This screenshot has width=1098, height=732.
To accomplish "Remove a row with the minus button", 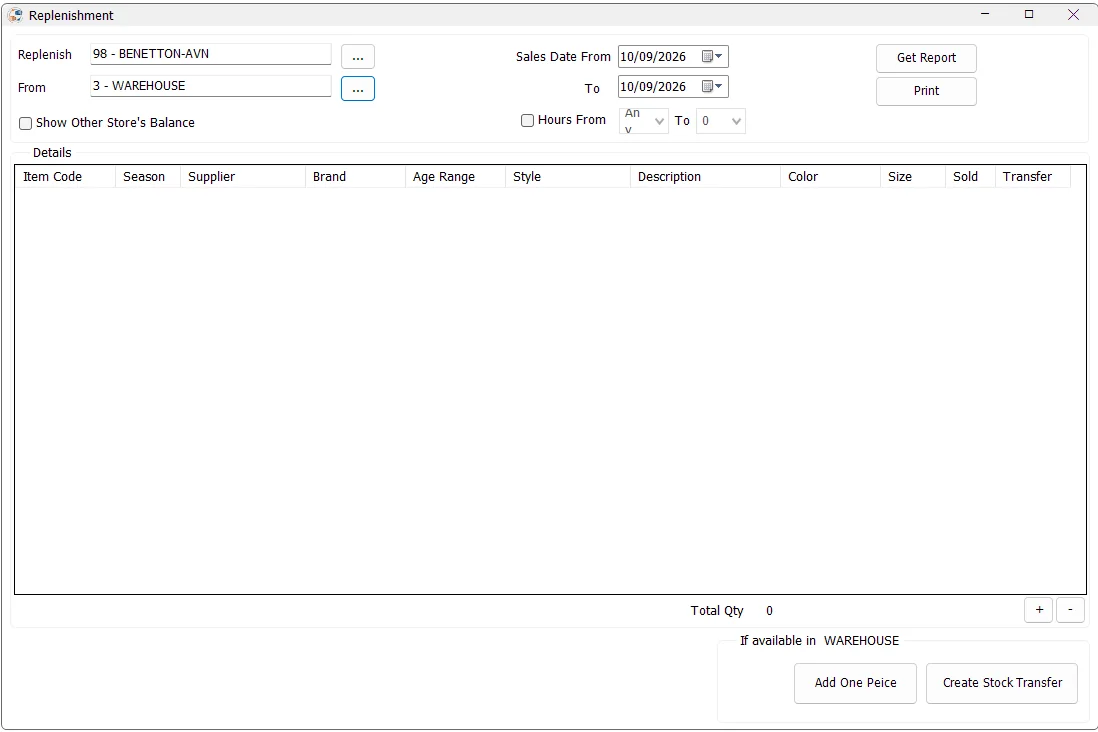I will coord(1070,610).
